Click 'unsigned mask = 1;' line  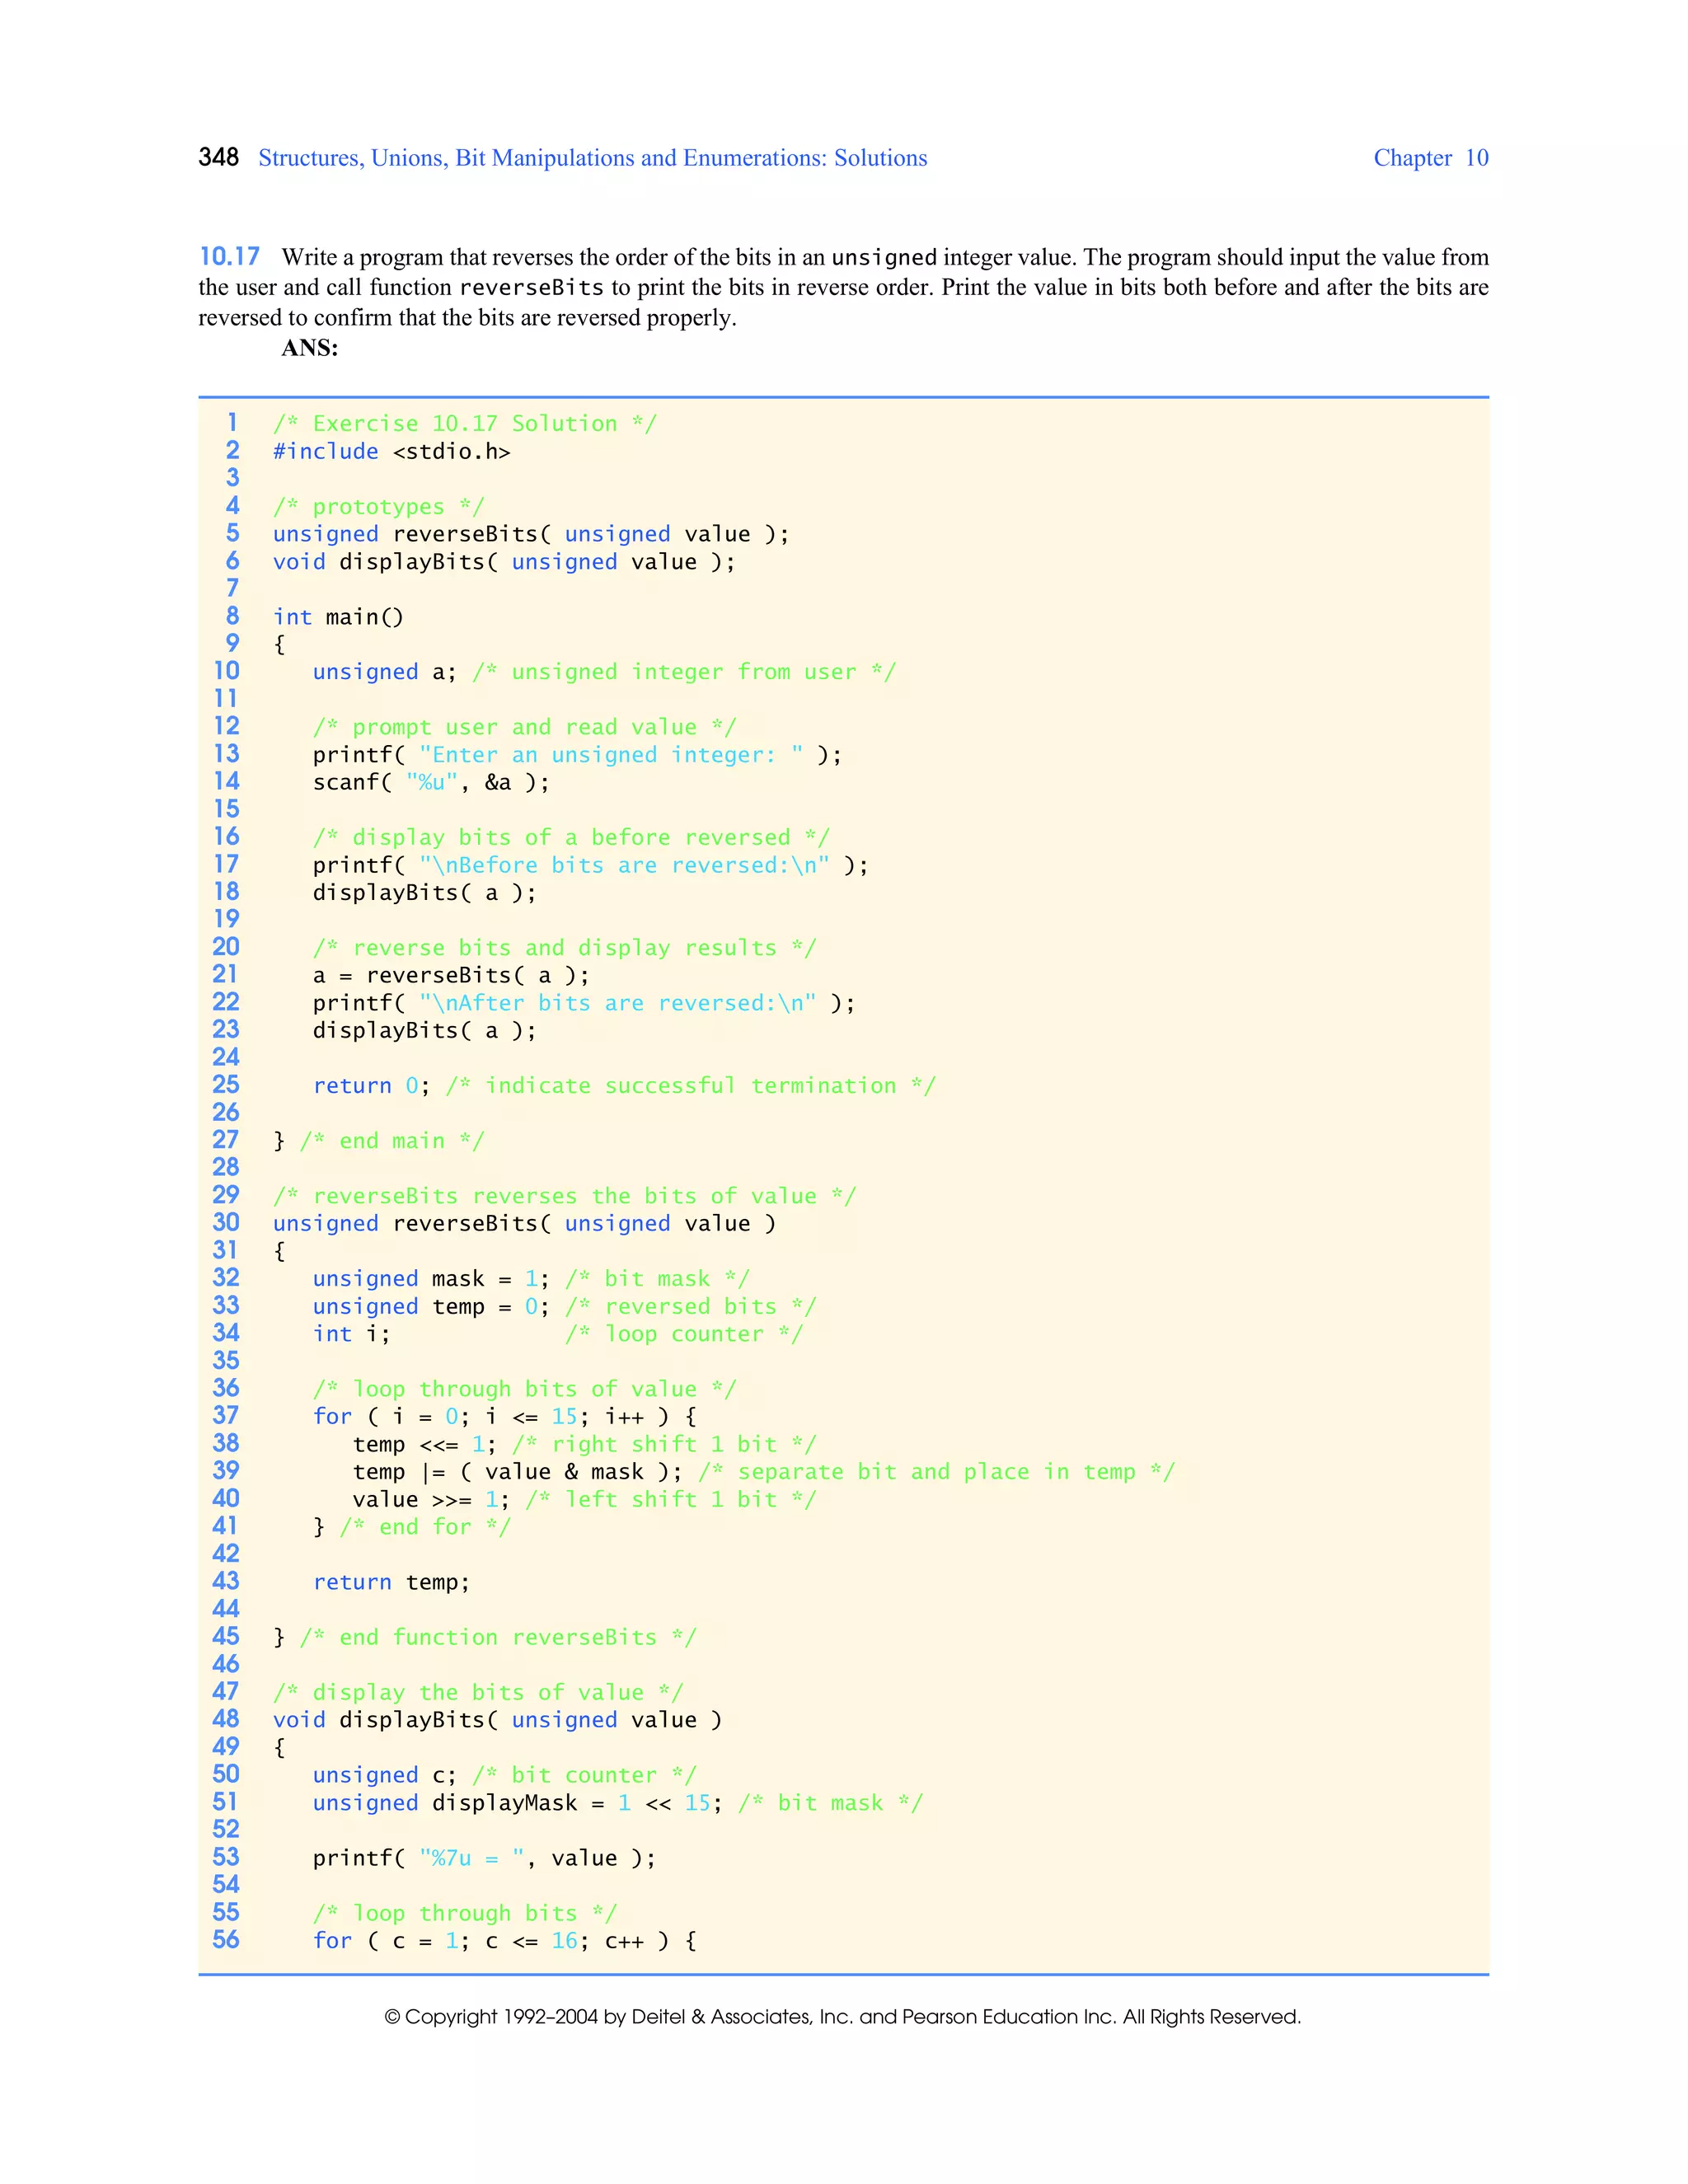531,1279
